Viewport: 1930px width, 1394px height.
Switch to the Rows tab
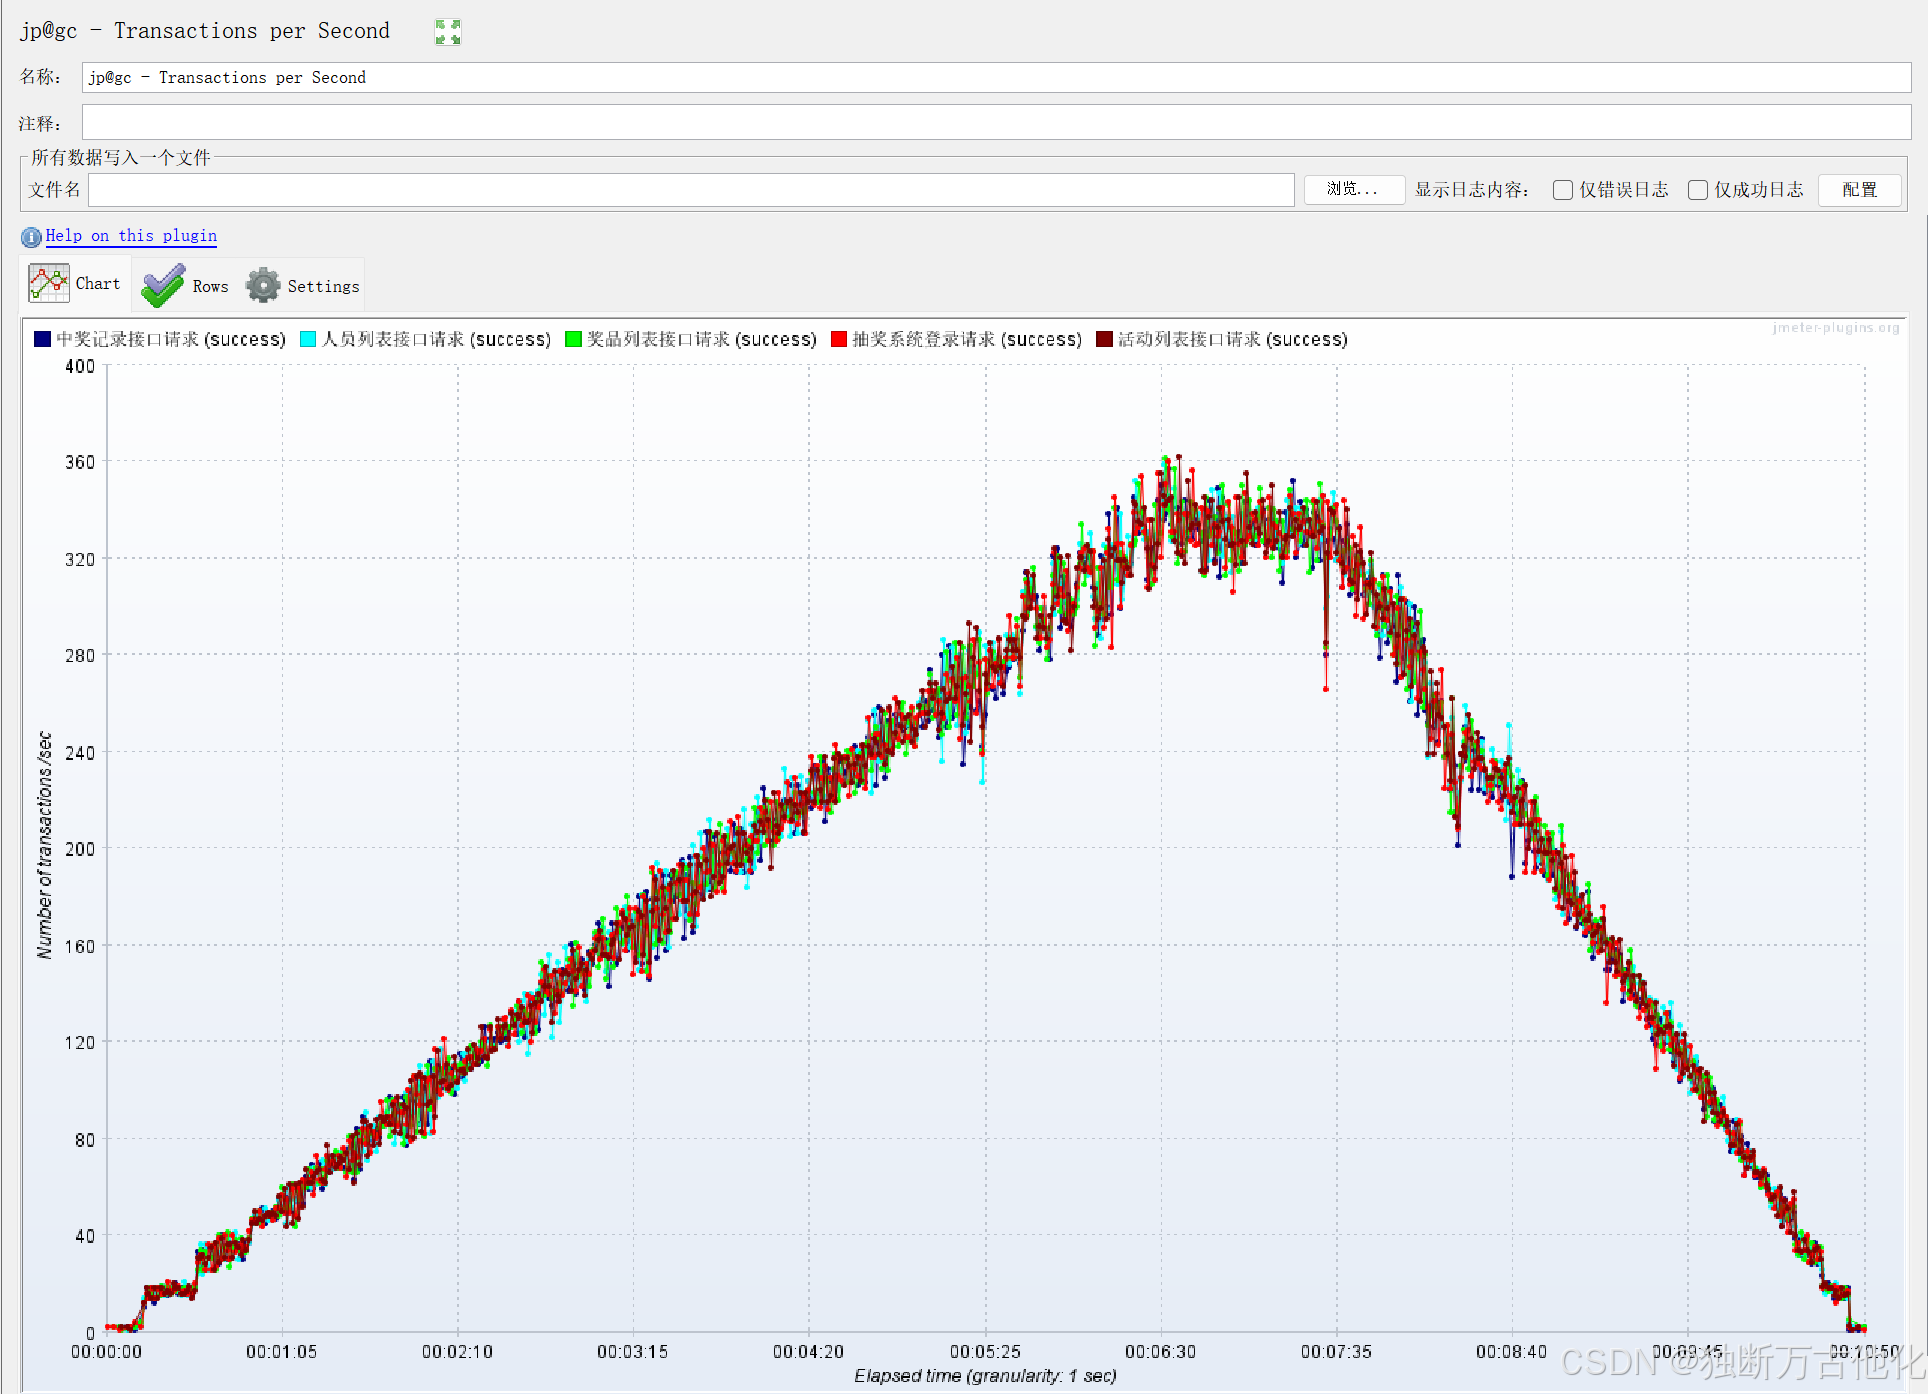(x=209, y=286)
